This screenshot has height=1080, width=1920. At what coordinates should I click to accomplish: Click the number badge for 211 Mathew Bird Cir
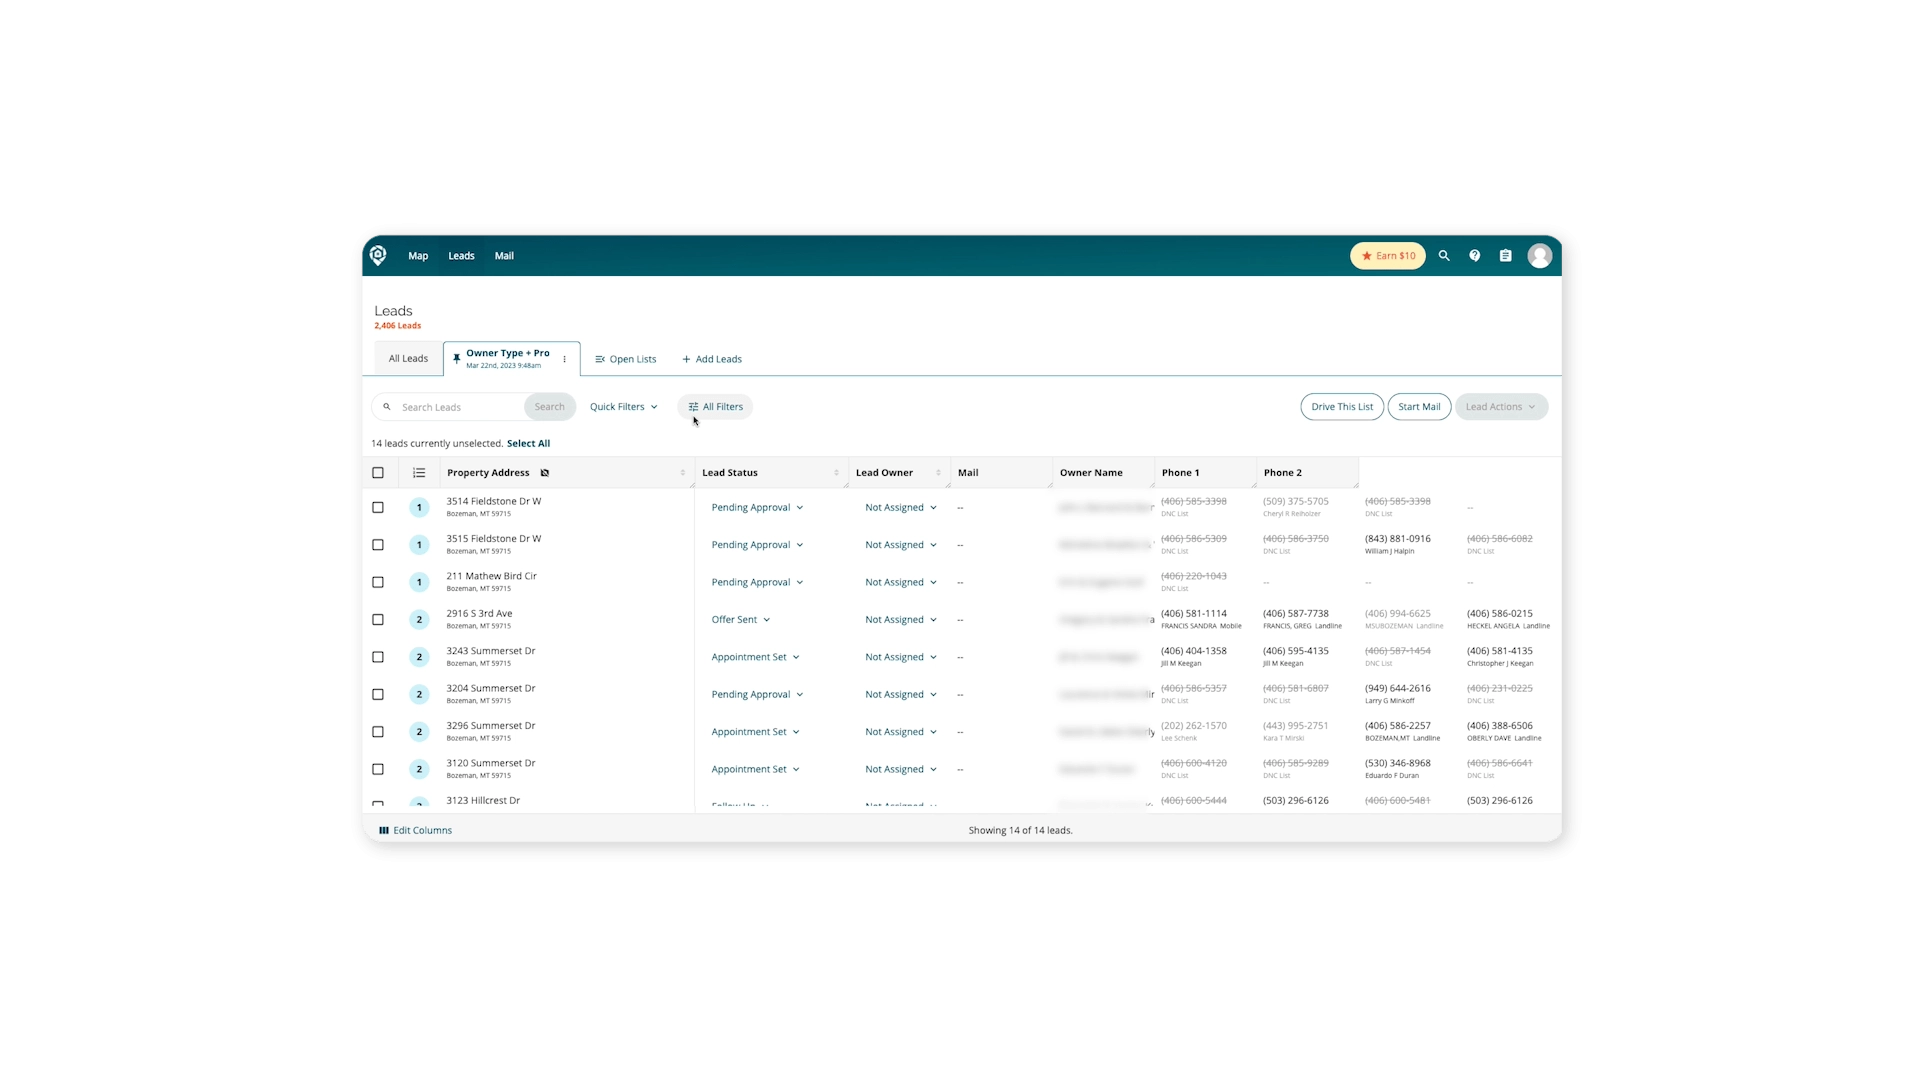[x=419, y=582]
